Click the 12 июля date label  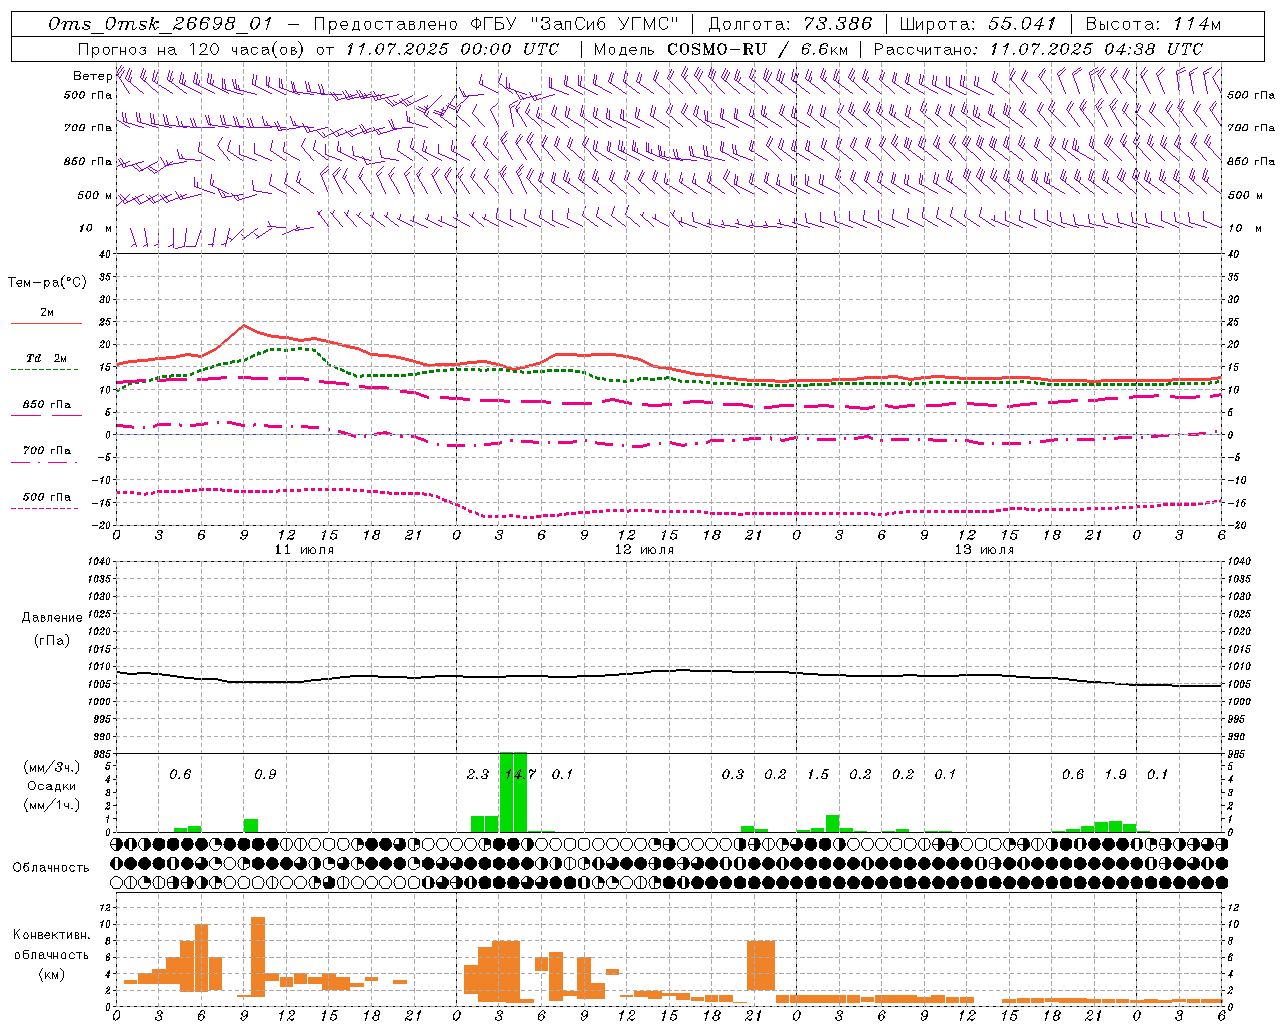(644, 550)
